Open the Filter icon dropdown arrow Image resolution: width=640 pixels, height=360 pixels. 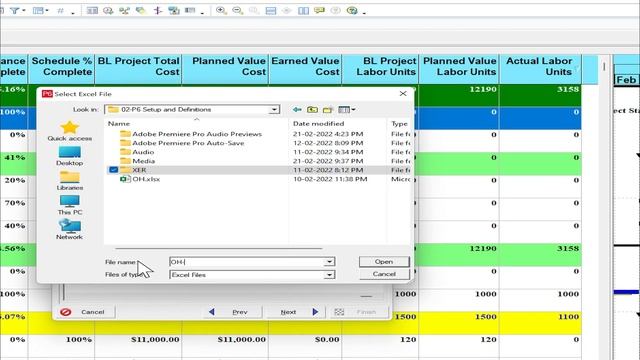point(24,11)
